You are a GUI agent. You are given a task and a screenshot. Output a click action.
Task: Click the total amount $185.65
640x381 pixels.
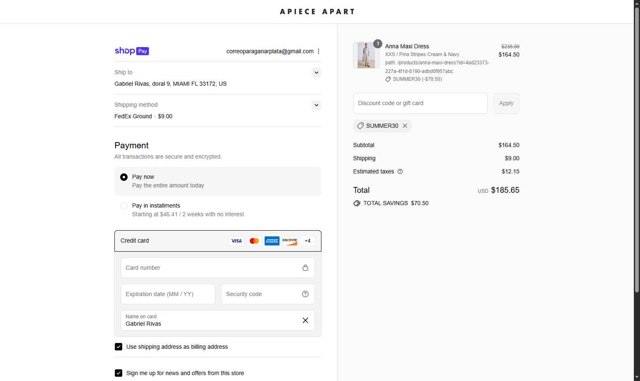(x=505, y=190)
